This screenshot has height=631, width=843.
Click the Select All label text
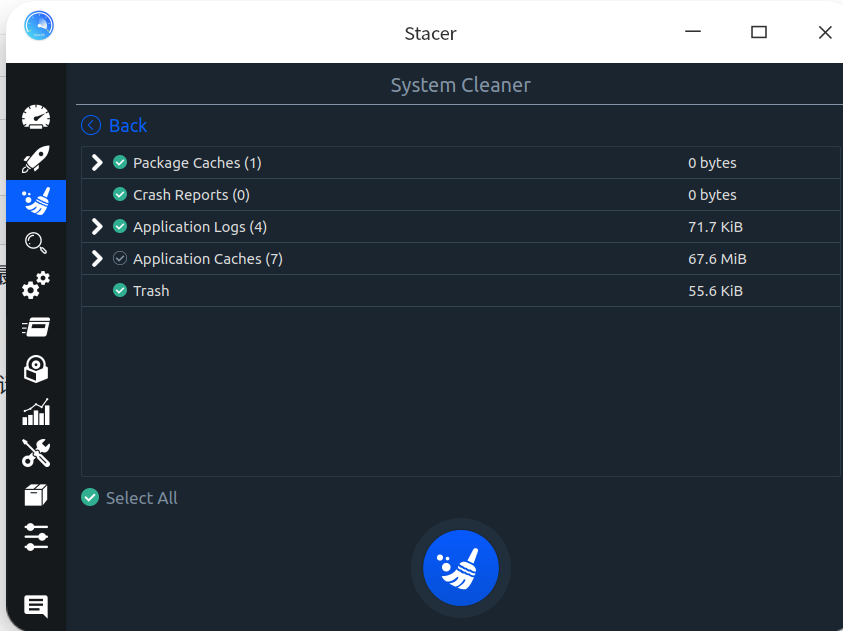141,498
